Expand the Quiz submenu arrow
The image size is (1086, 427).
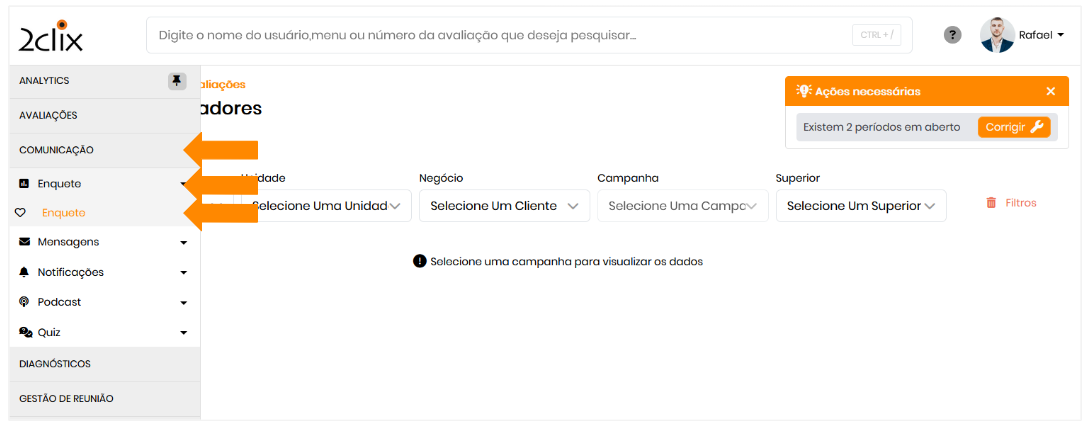(x=184, y=333)
